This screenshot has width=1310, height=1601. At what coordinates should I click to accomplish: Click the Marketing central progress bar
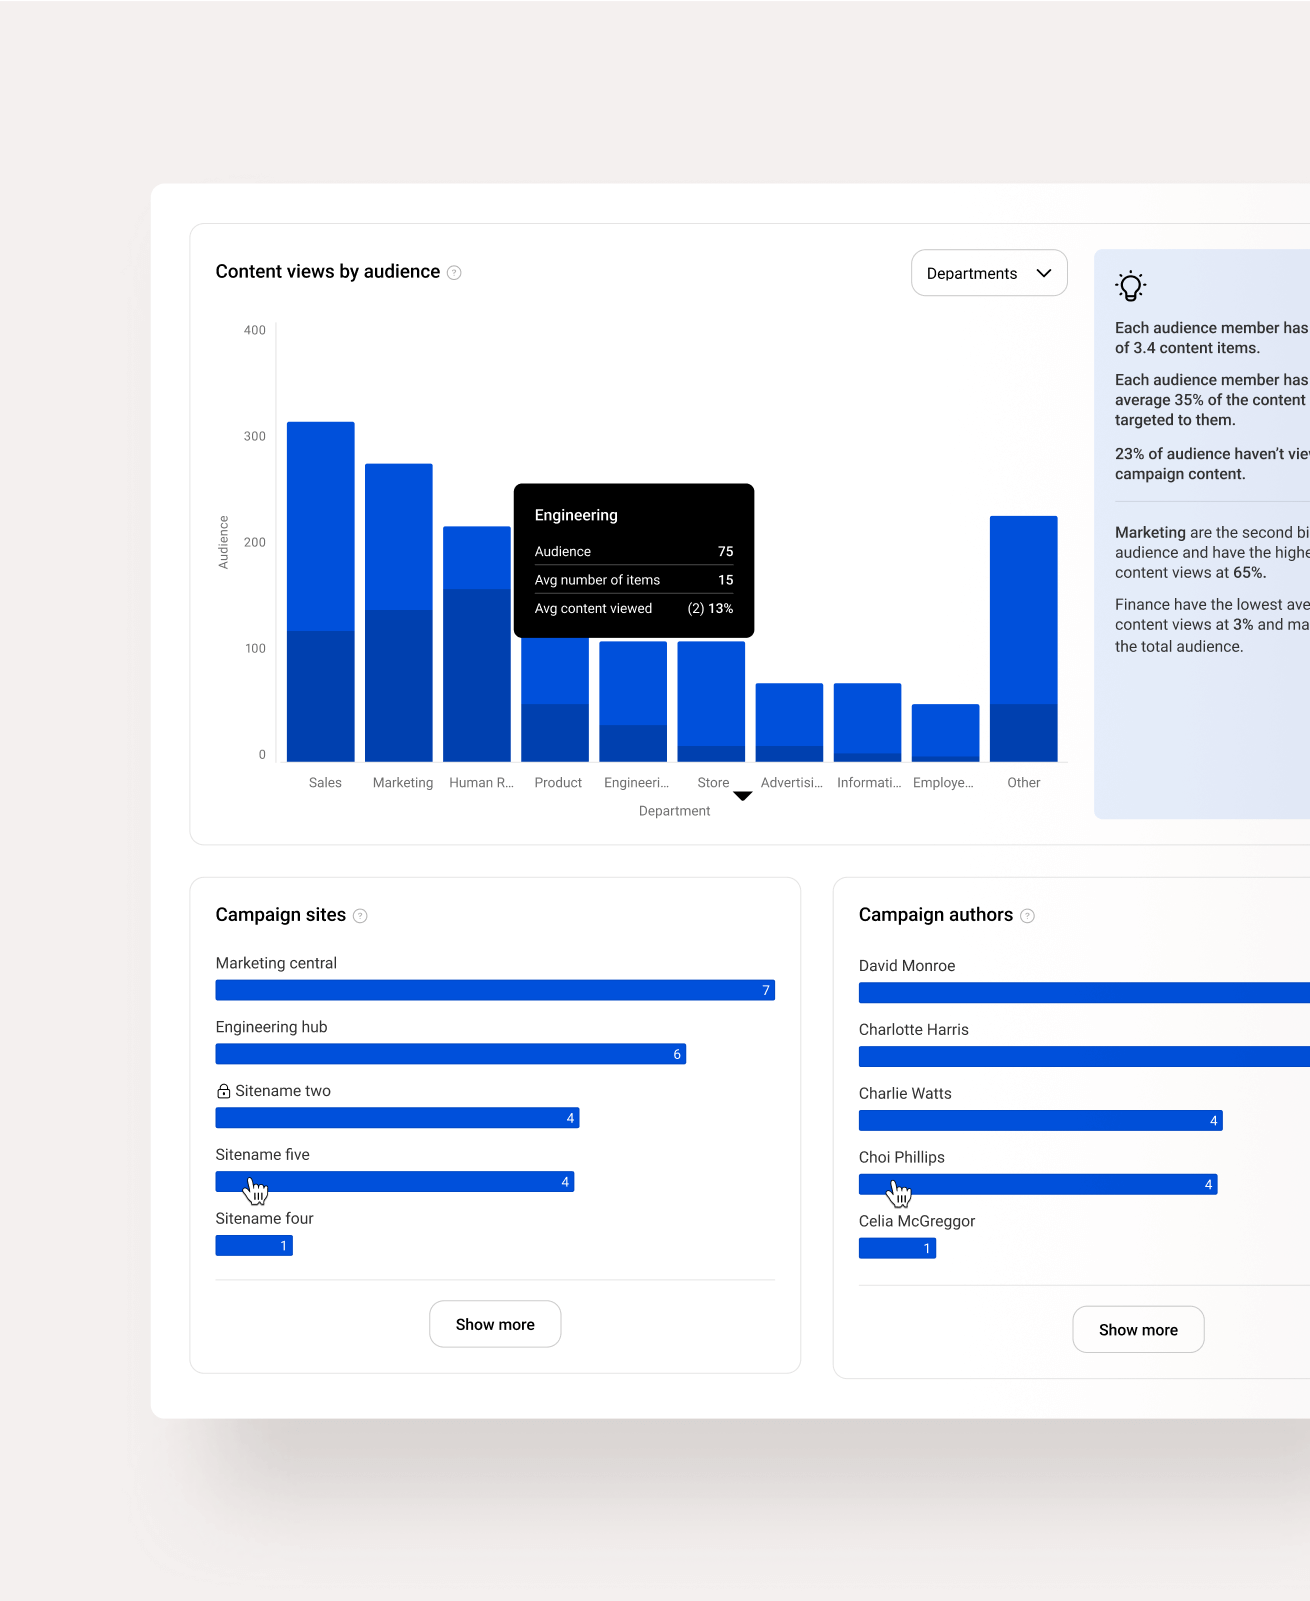click(x=495, y=990)
